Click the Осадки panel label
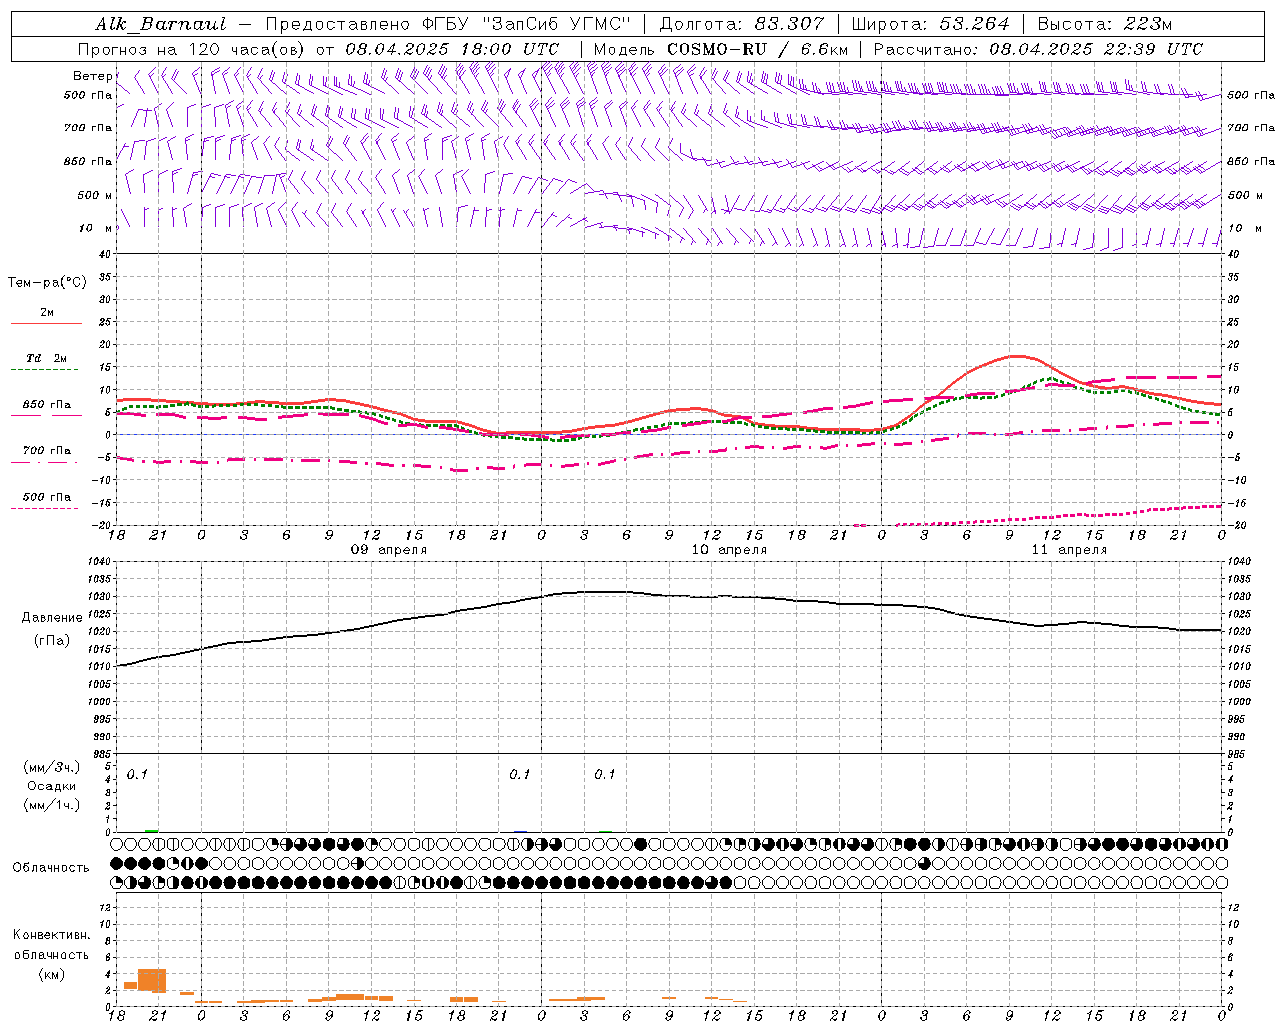Viewport: 1280px width, 1024px height. pos(52,786)
